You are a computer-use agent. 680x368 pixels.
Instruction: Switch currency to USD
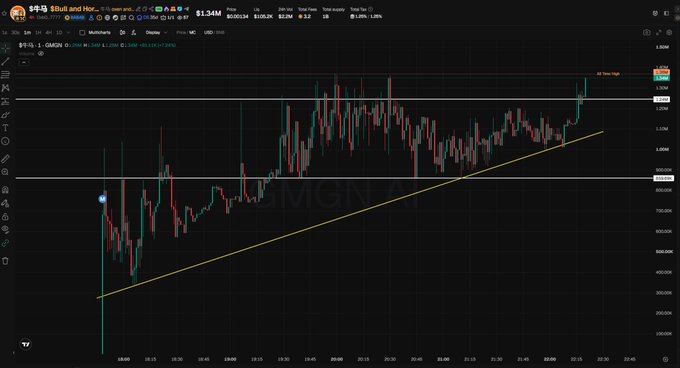point(209,33)
